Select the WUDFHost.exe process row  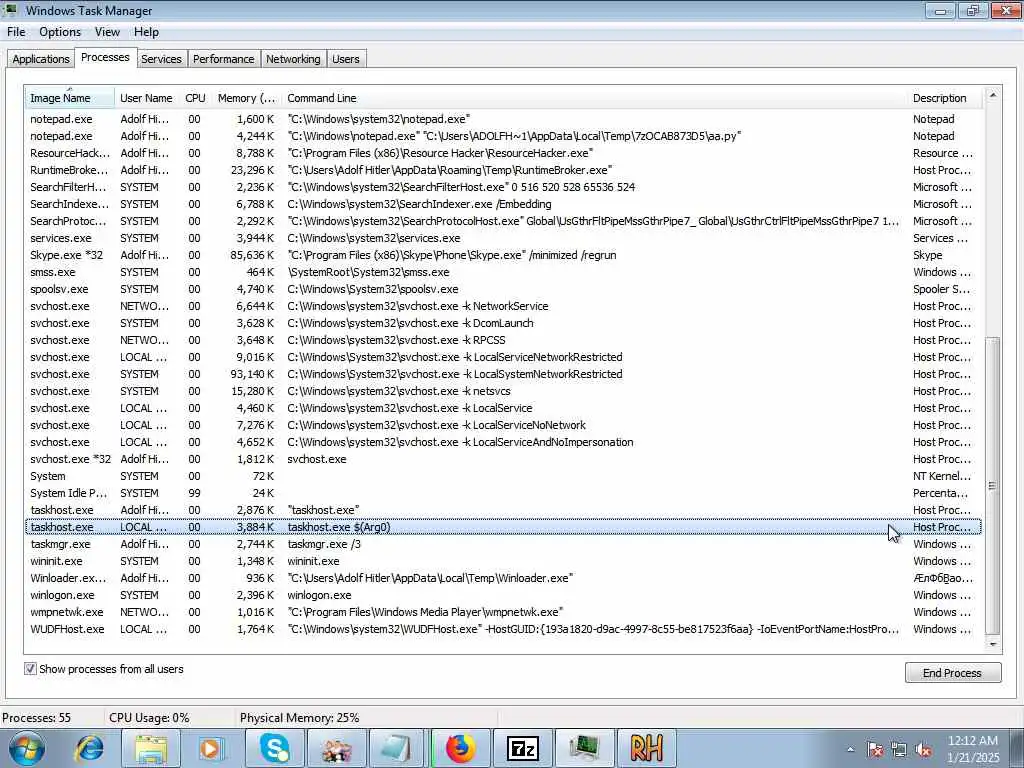[x=503, y=629]
